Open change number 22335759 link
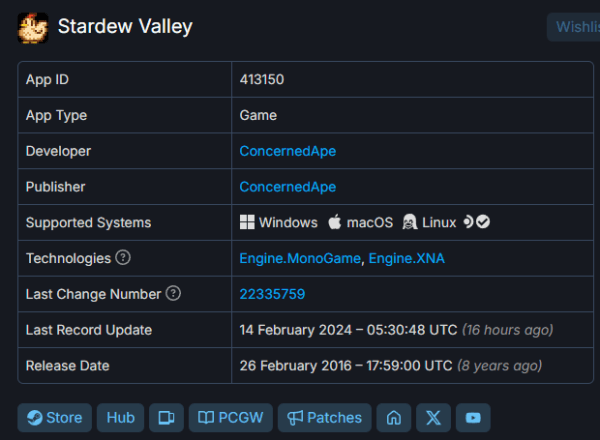This screenshot has height=440, width=600. coord(272,294)
